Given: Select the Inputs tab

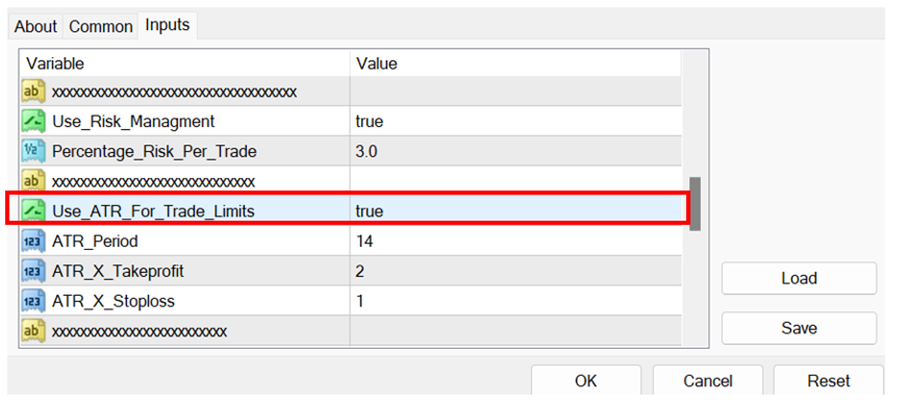Looking at the screenshot, I should (167, 25).
